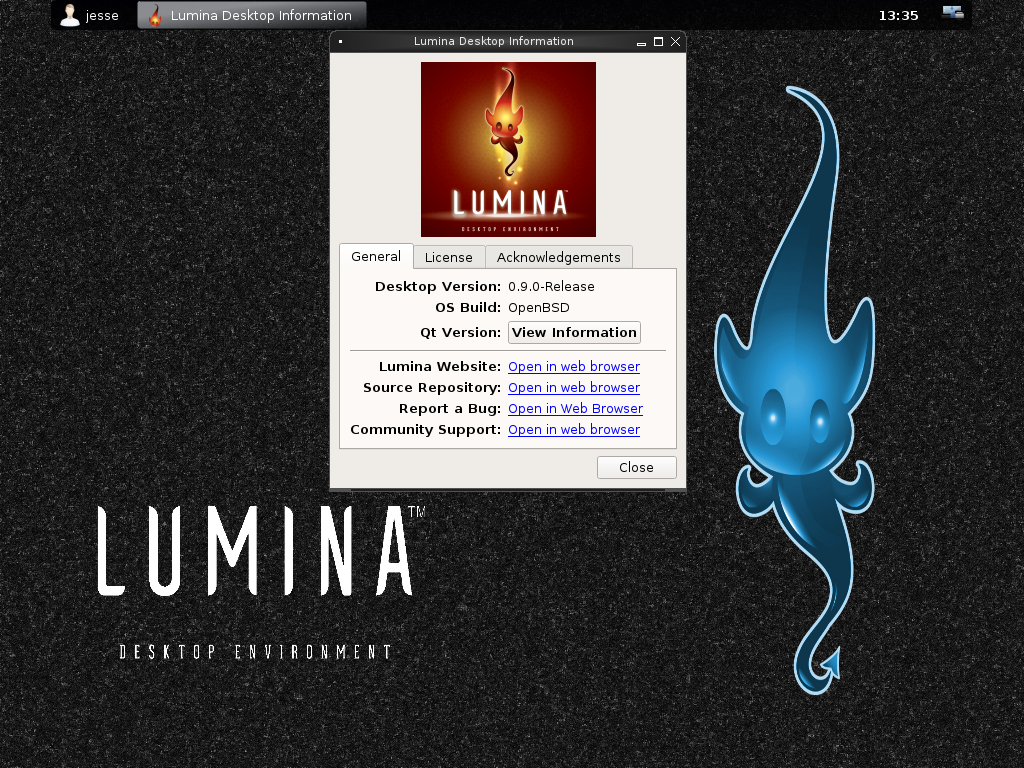1024x768 pixels.
Task: Minimize the Lumina Desktop Information window
Action: click(641, 42)
